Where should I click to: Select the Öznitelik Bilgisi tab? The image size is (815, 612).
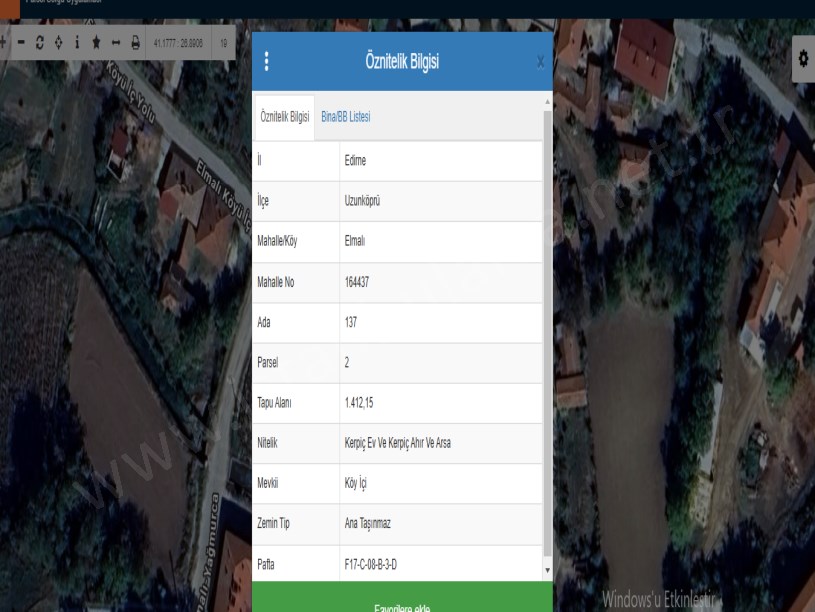point(284,118)
